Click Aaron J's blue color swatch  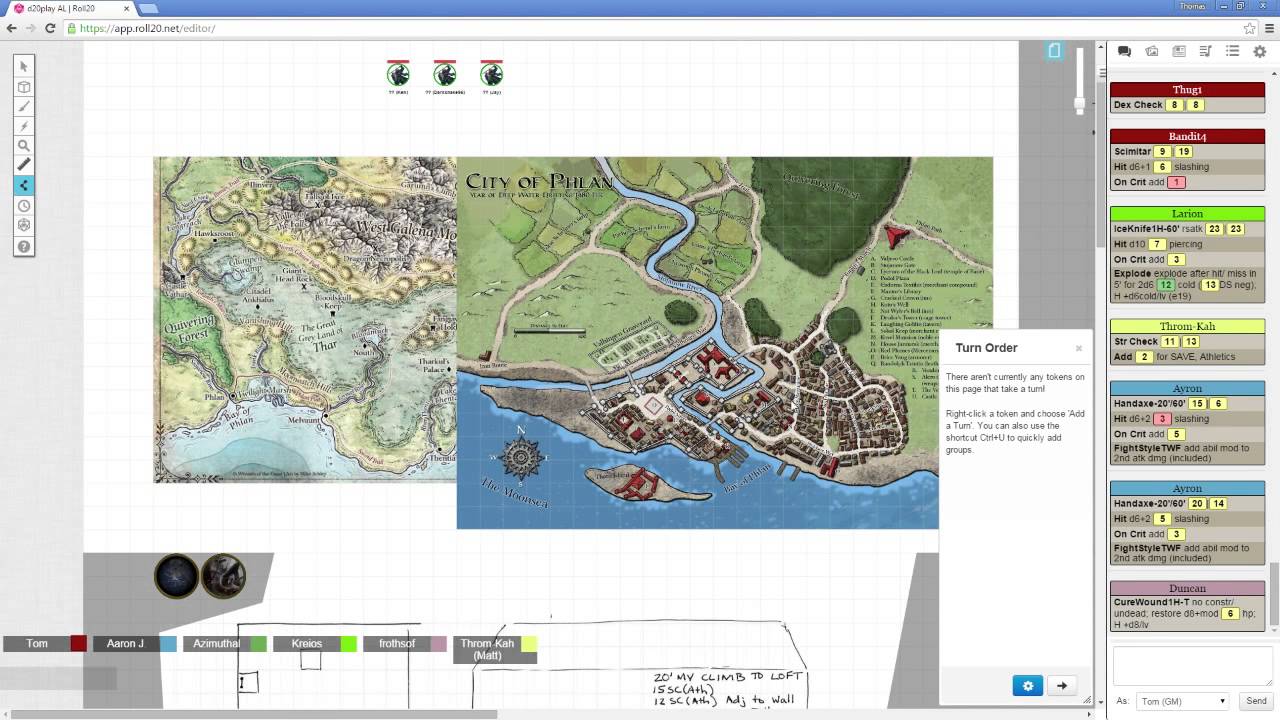pyautogui.click(x=168, y=644)
